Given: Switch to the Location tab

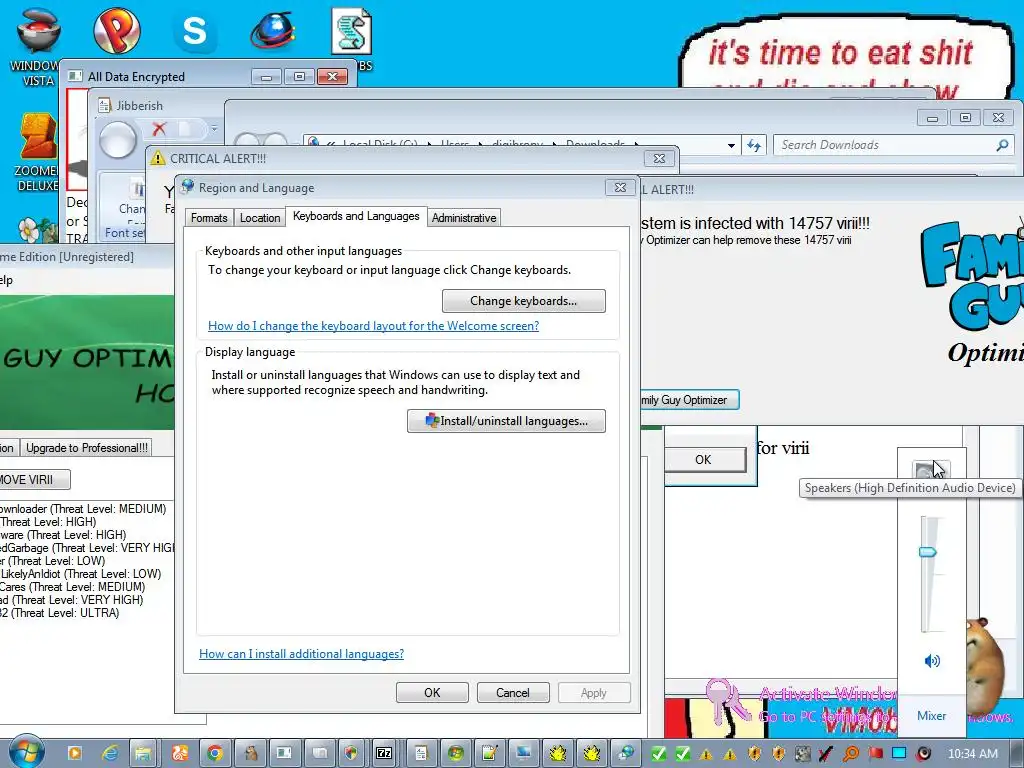Looking at the screenshot, I should (259, 217).
